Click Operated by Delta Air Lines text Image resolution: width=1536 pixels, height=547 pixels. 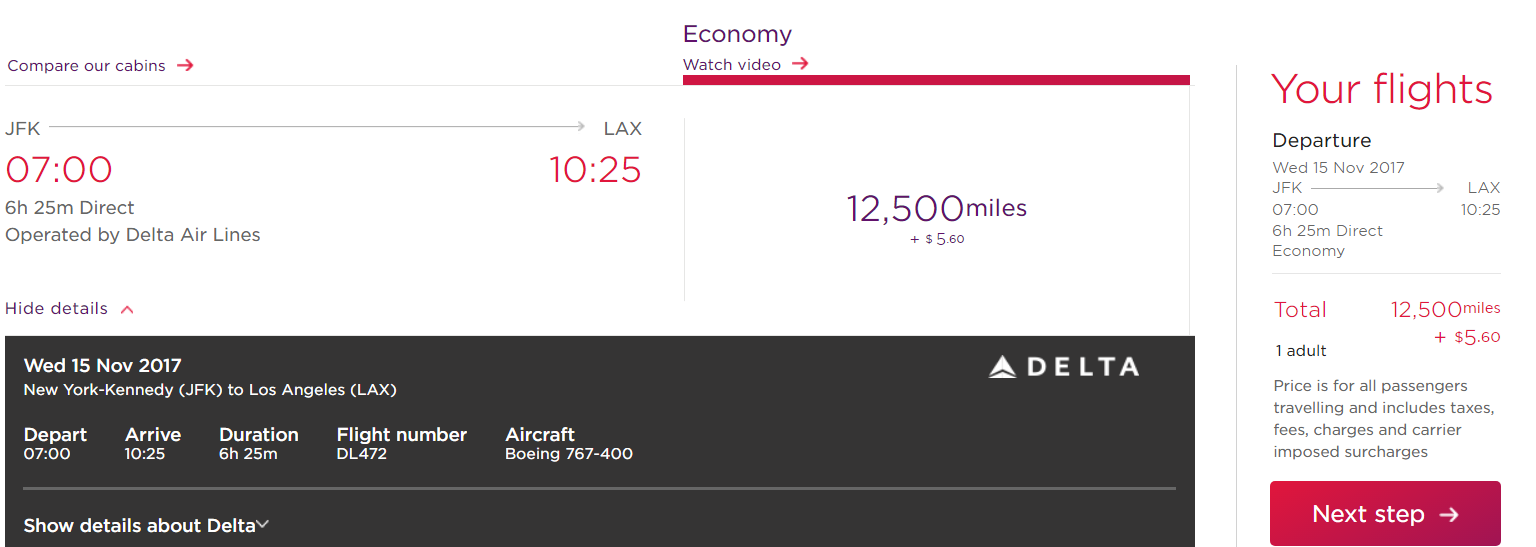pos(133,235)
